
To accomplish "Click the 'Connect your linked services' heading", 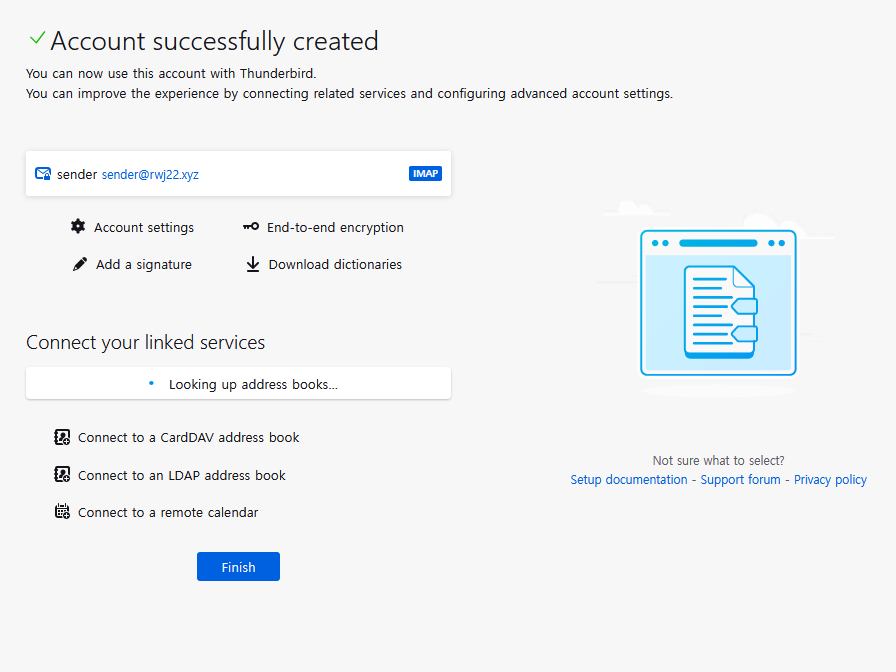I will [x=146, y=342].
